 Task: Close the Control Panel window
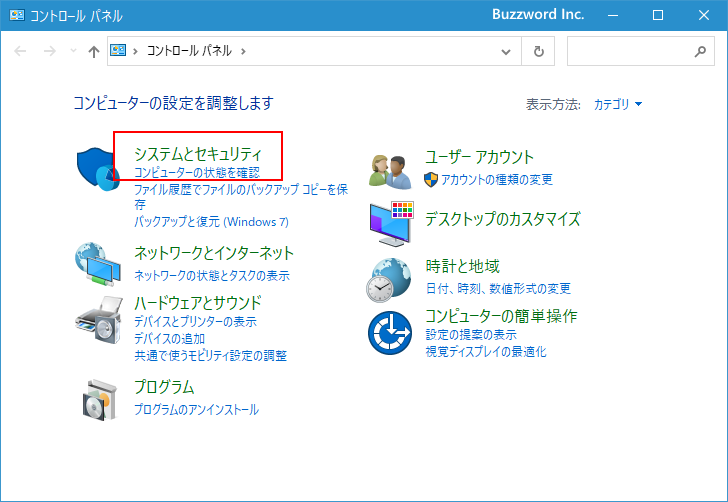pyautogui.click(x=704, y=15)
